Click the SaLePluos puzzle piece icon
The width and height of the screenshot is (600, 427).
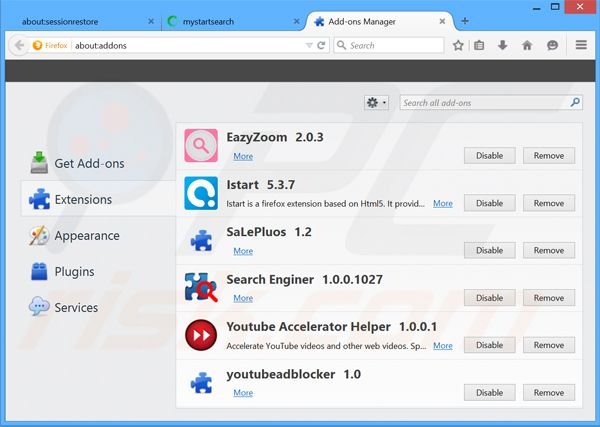point(201,241)
